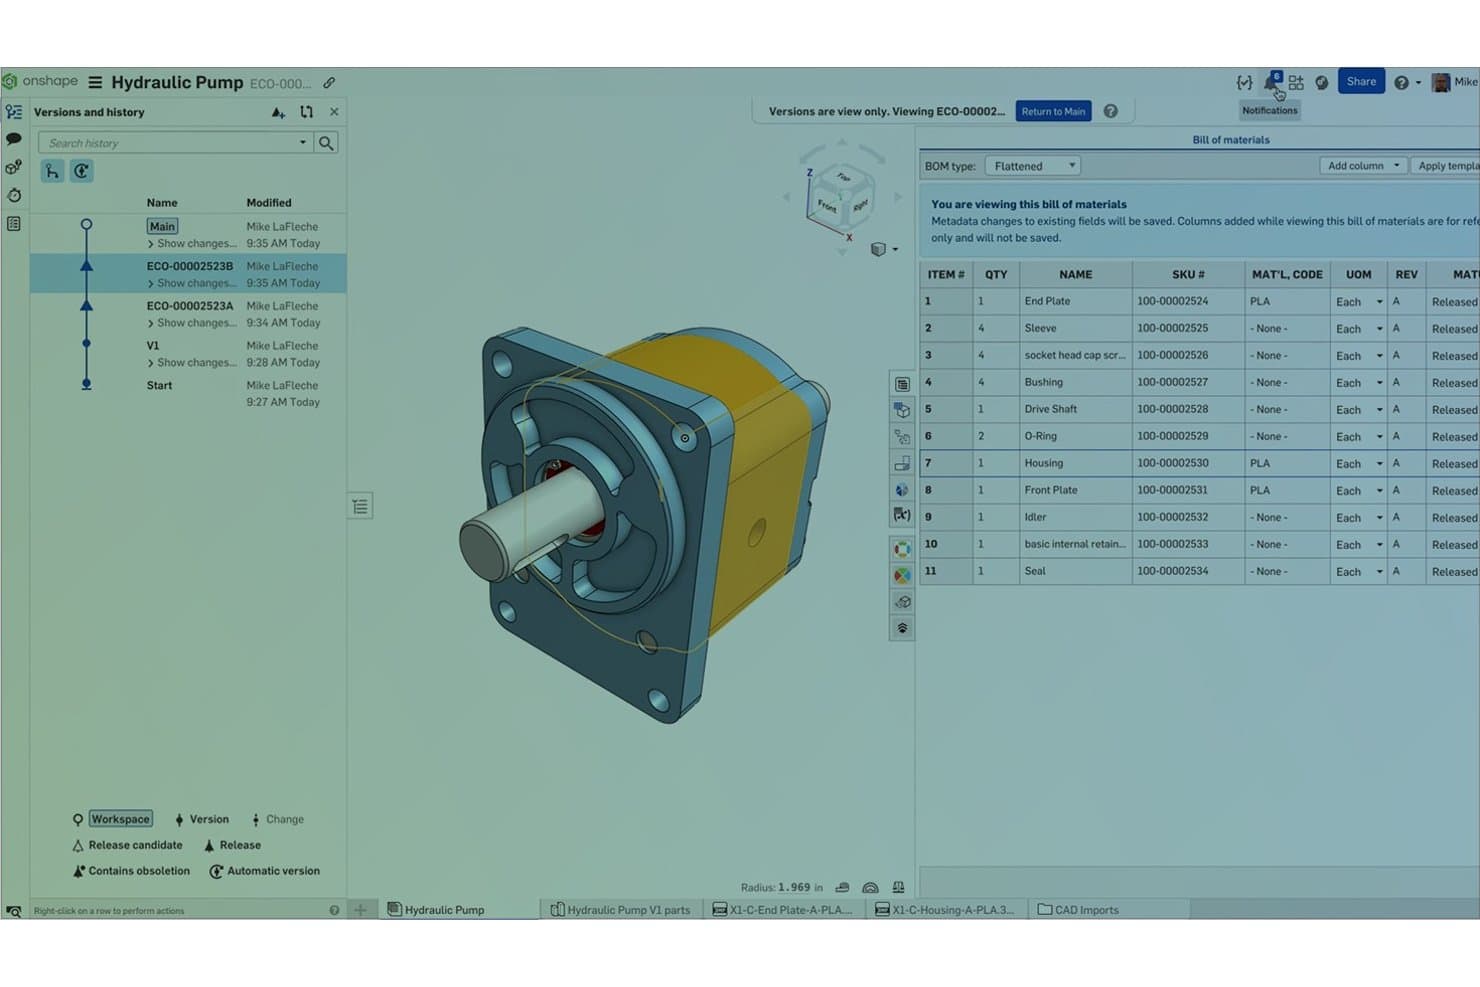The image size is (1480, 987).
Task: Open the stopwatch icon in left sidebar
Action: tap(14, 195)
